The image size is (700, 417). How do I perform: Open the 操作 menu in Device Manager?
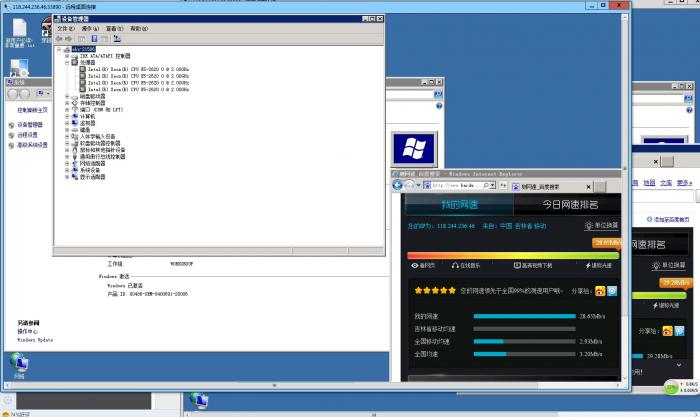[x=90, y=29]
